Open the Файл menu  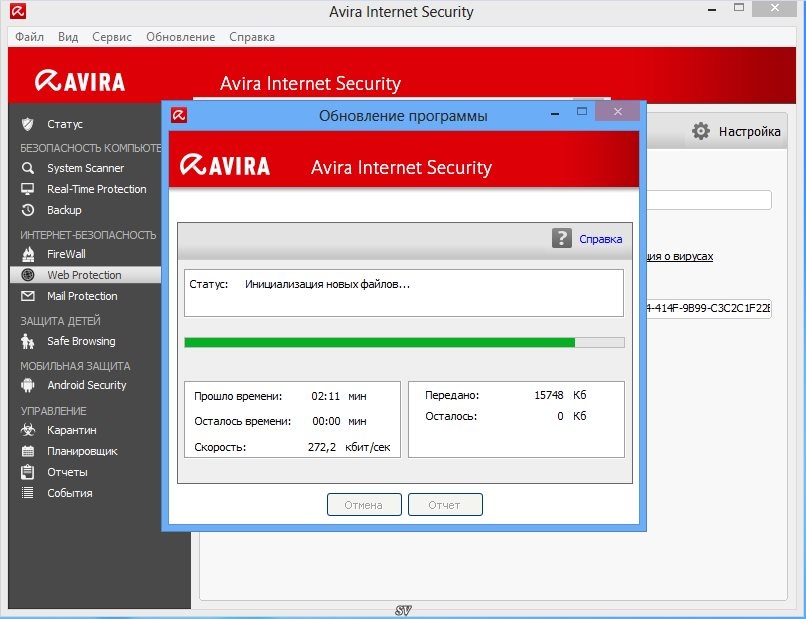(x=29, y=37)
